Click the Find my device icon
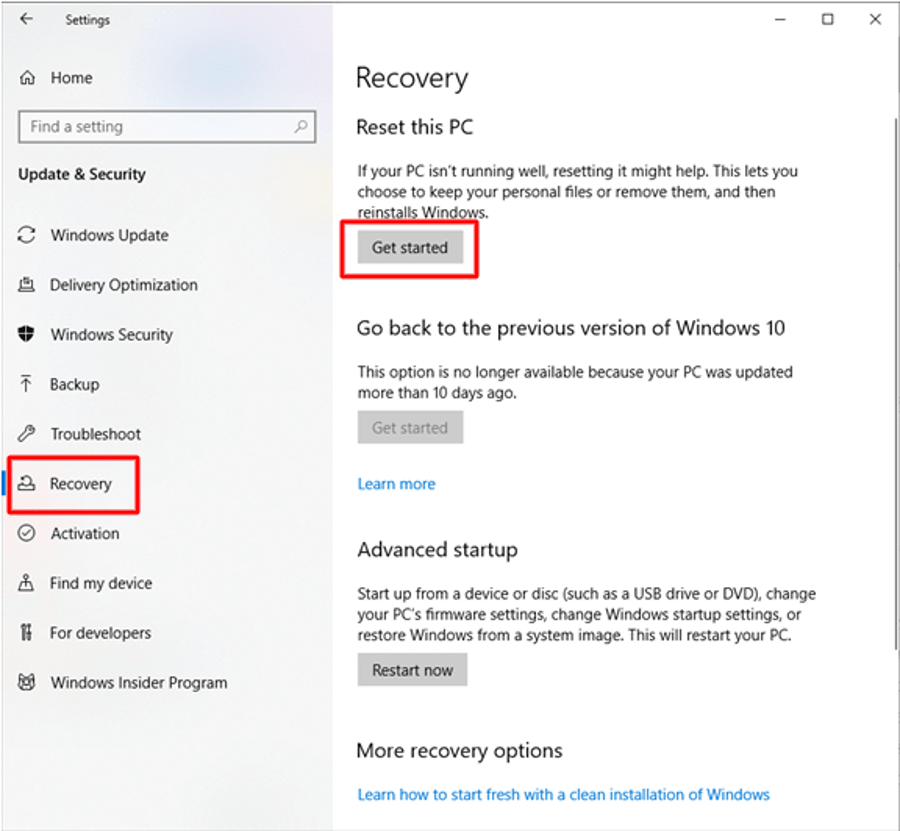The height and width of the screenshot is (831, 900). [26, 583]
